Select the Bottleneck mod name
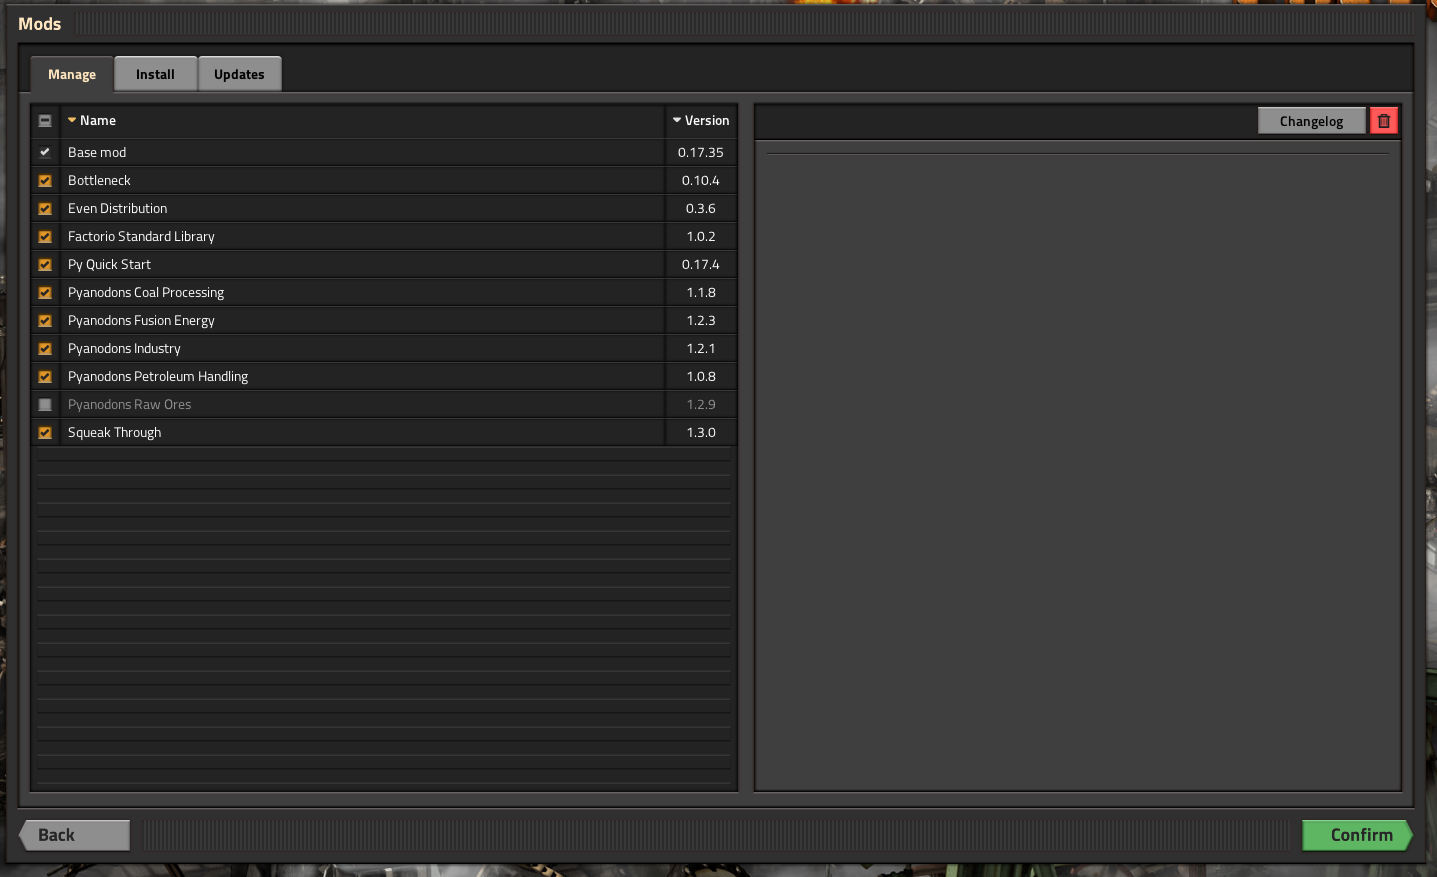 coord(99,181)
